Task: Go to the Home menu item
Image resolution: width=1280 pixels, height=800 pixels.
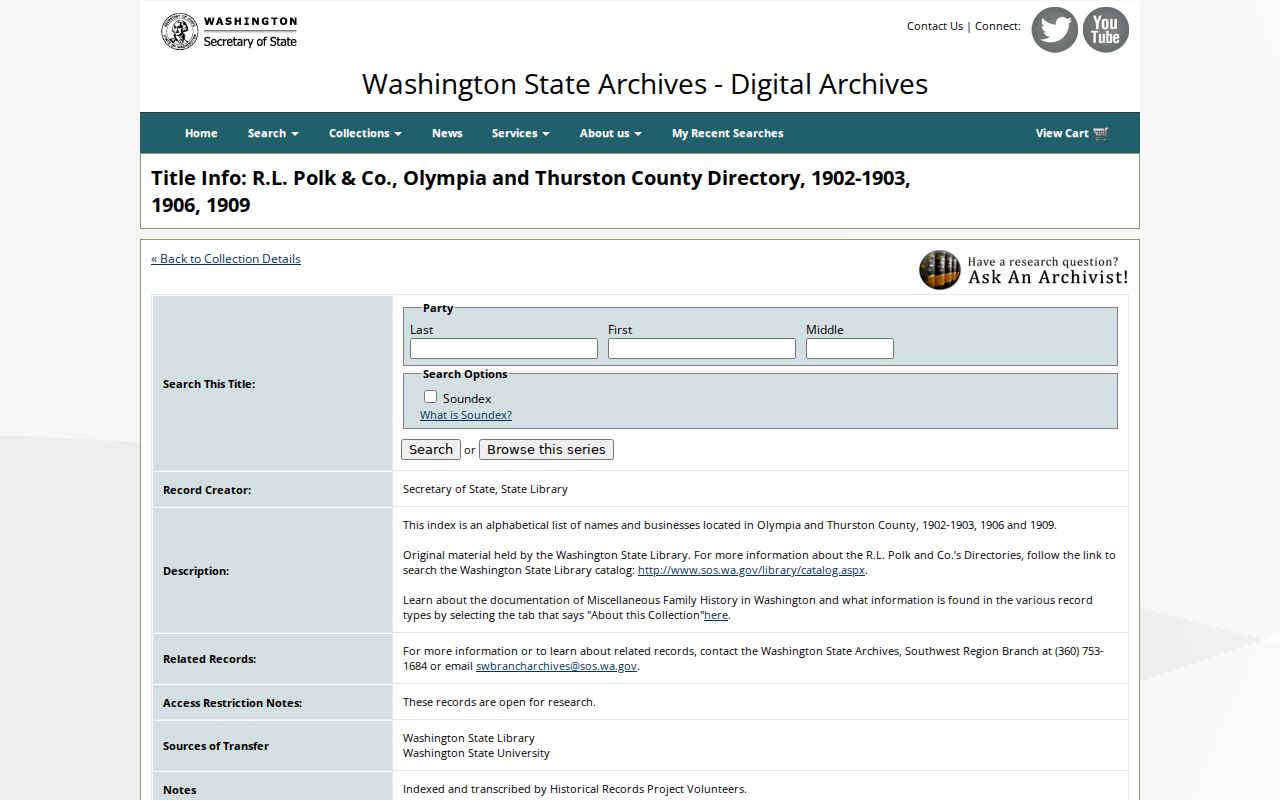Action: point(201,133)
